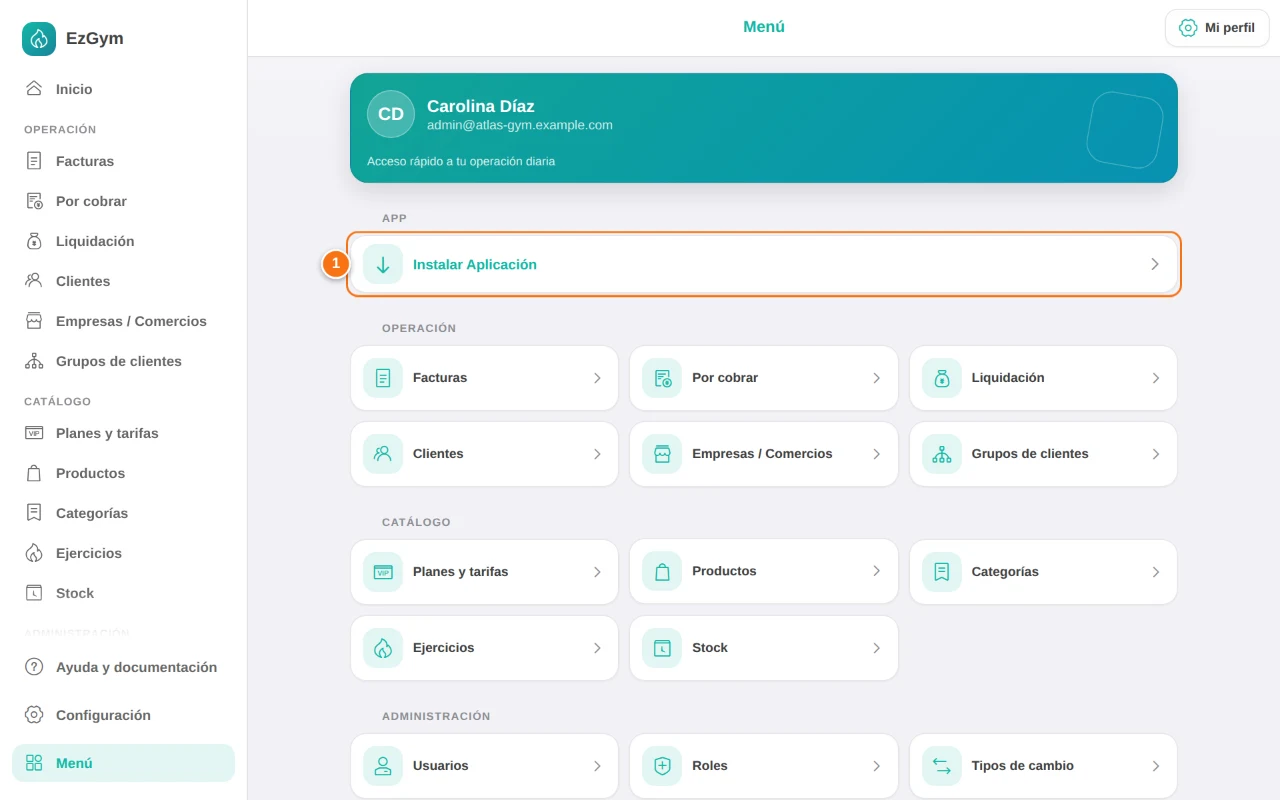
Task: Click the Usuarios person icon on card
Action: [383, 766]
